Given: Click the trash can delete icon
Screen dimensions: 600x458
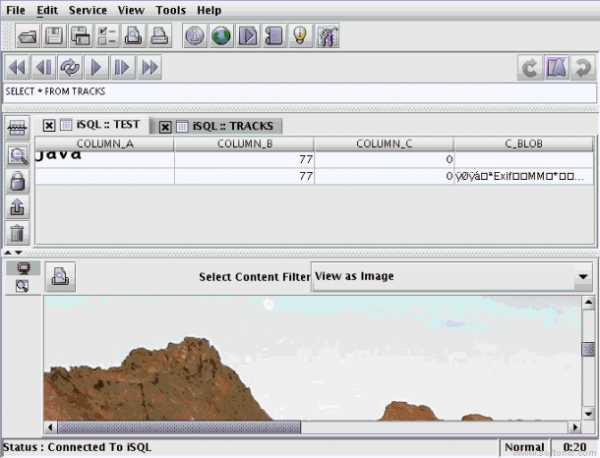Looking at the screenshot, I should coord(18,233).
